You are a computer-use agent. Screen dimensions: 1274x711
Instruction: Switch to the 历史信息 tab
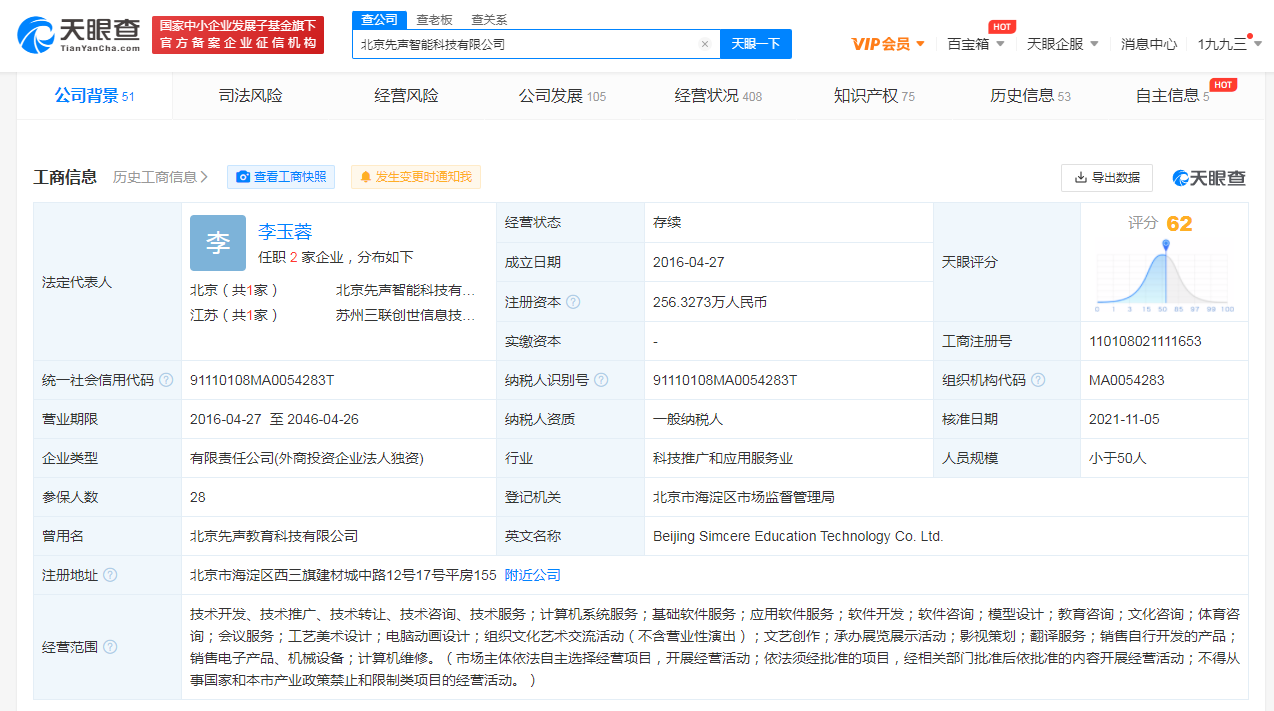point(1030,96)
